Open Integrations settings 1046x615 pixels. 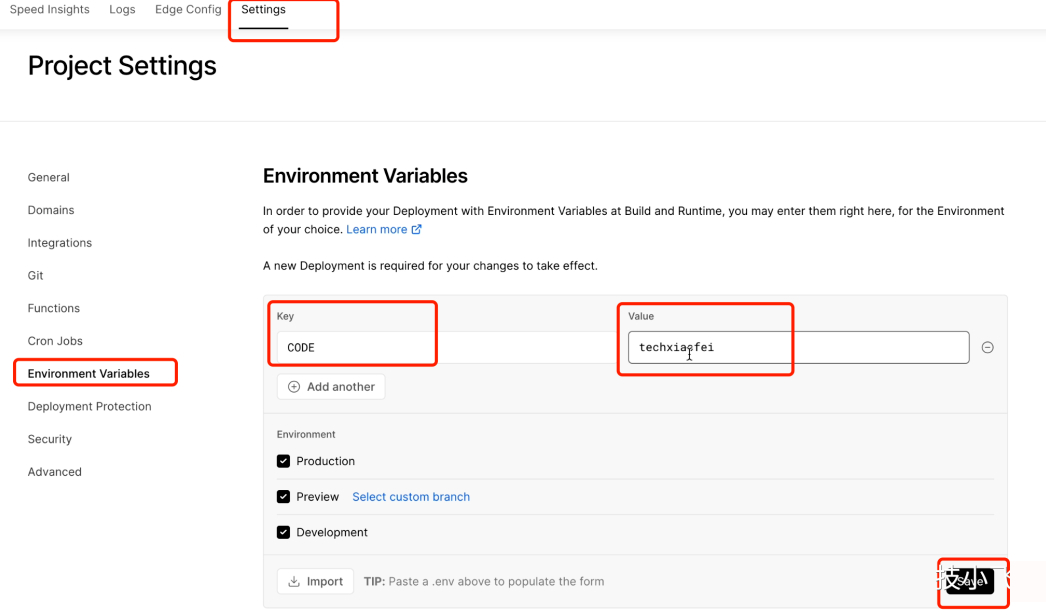pyautogui.click(x=59, y=243)
